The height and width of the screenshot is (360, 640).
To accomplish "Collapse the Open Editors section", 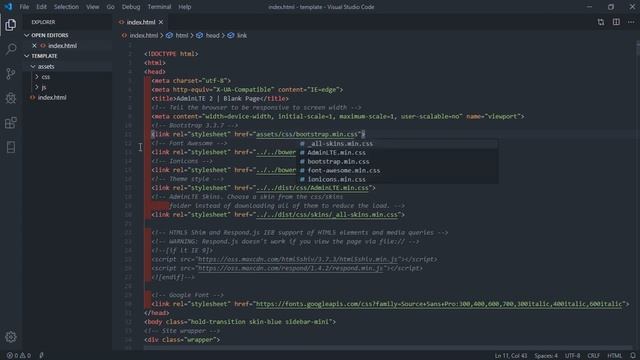I will click(27, 36).
